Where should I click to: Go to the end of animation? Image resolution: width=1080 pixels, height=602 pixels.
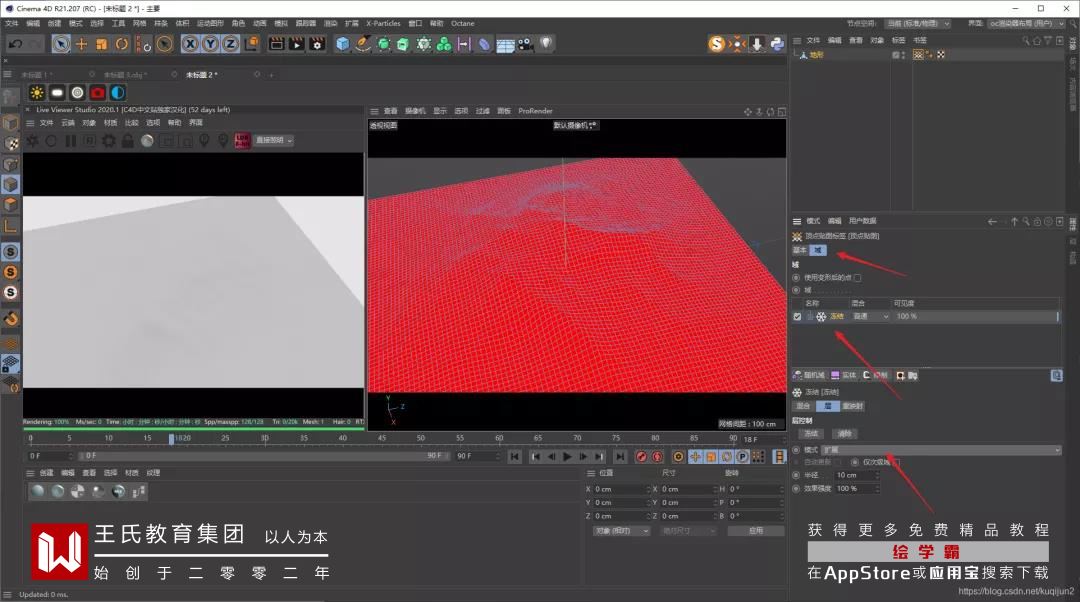click(620, 457)
